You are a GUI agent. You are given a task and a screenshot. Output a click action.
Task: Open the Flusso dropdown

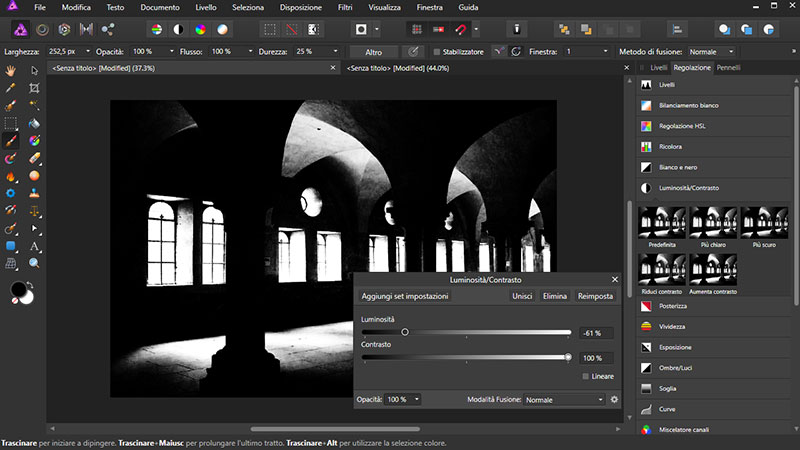[250, 52]
